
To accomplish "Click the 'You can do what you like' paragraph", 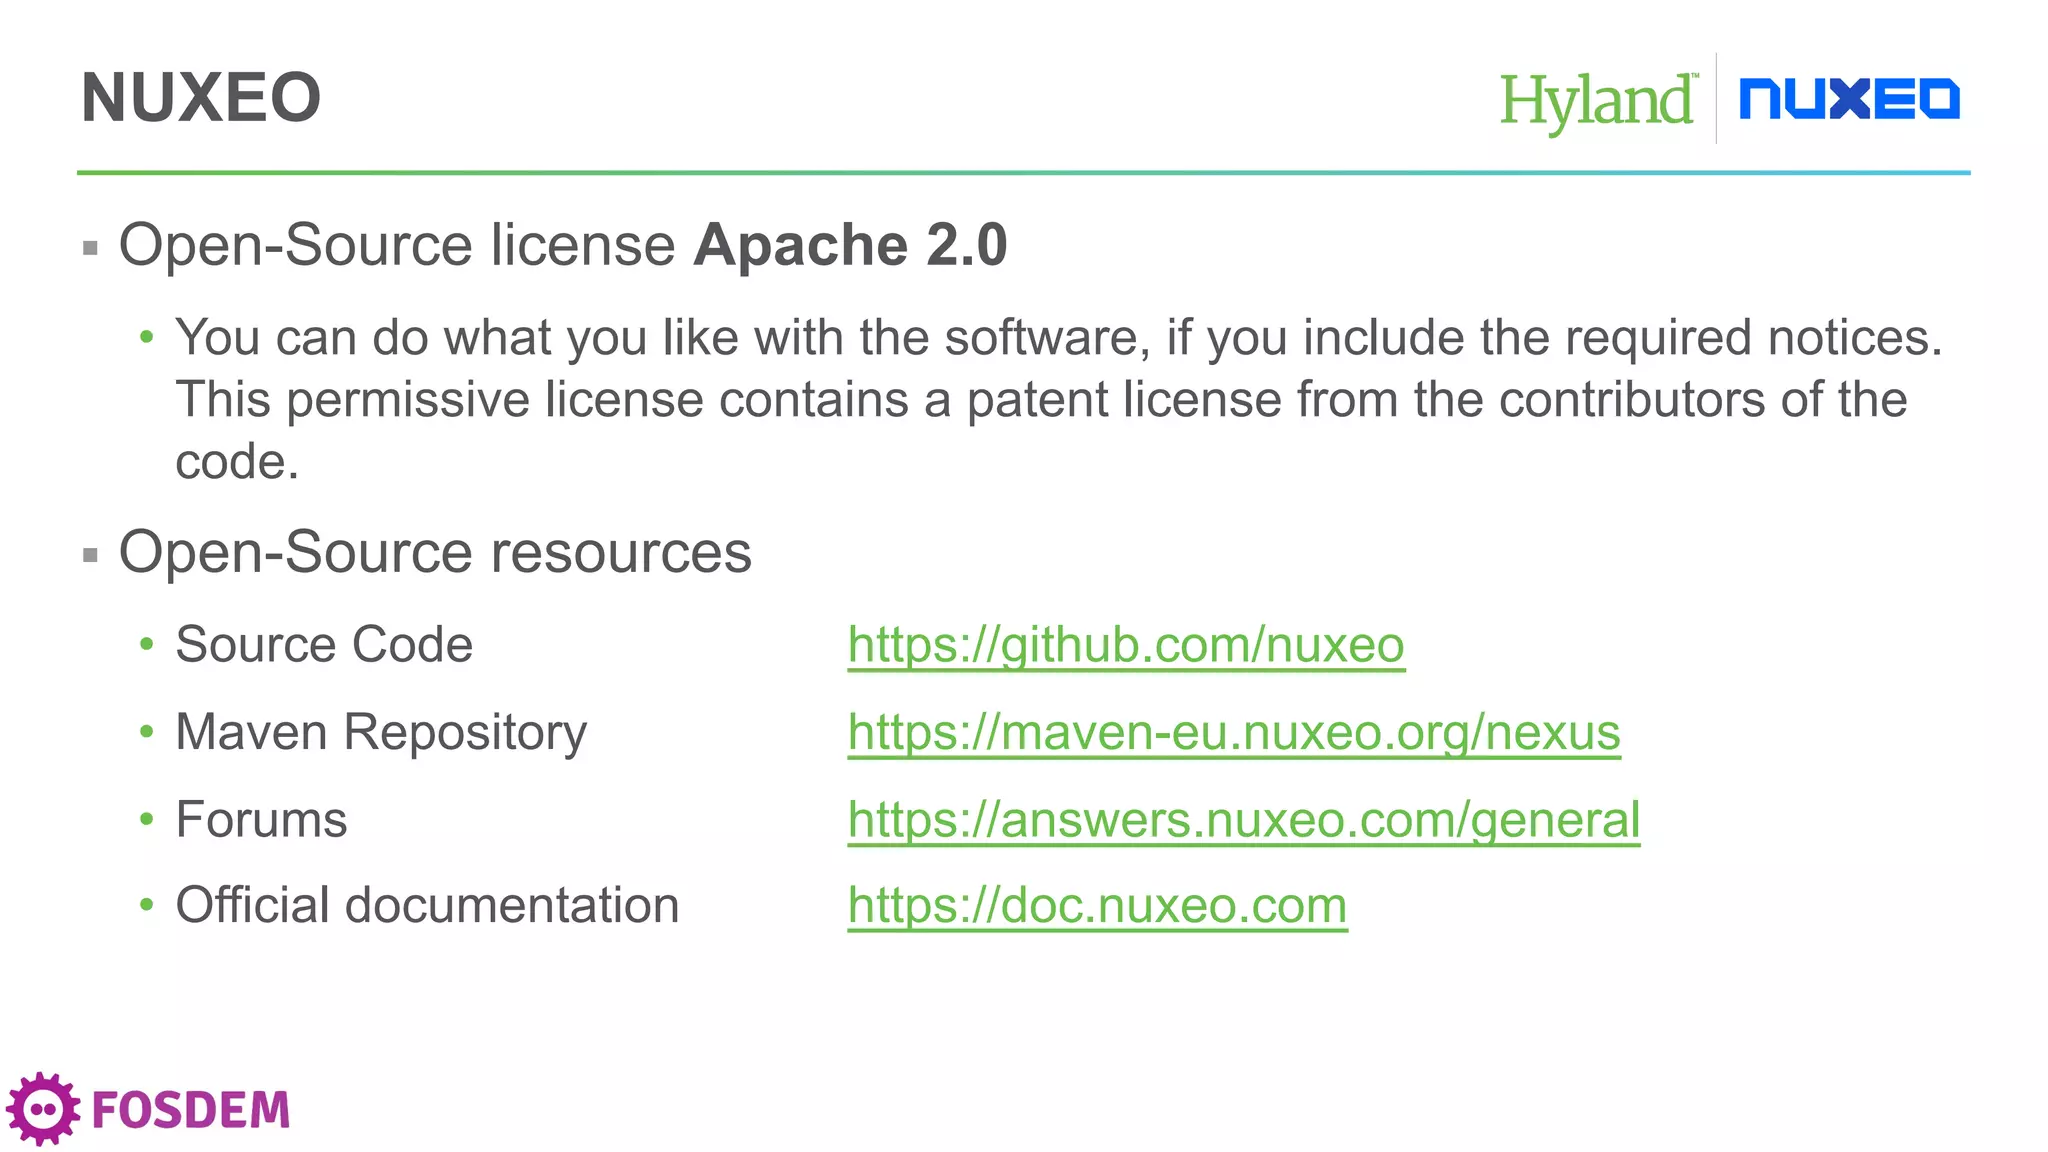I will 1059,399.
